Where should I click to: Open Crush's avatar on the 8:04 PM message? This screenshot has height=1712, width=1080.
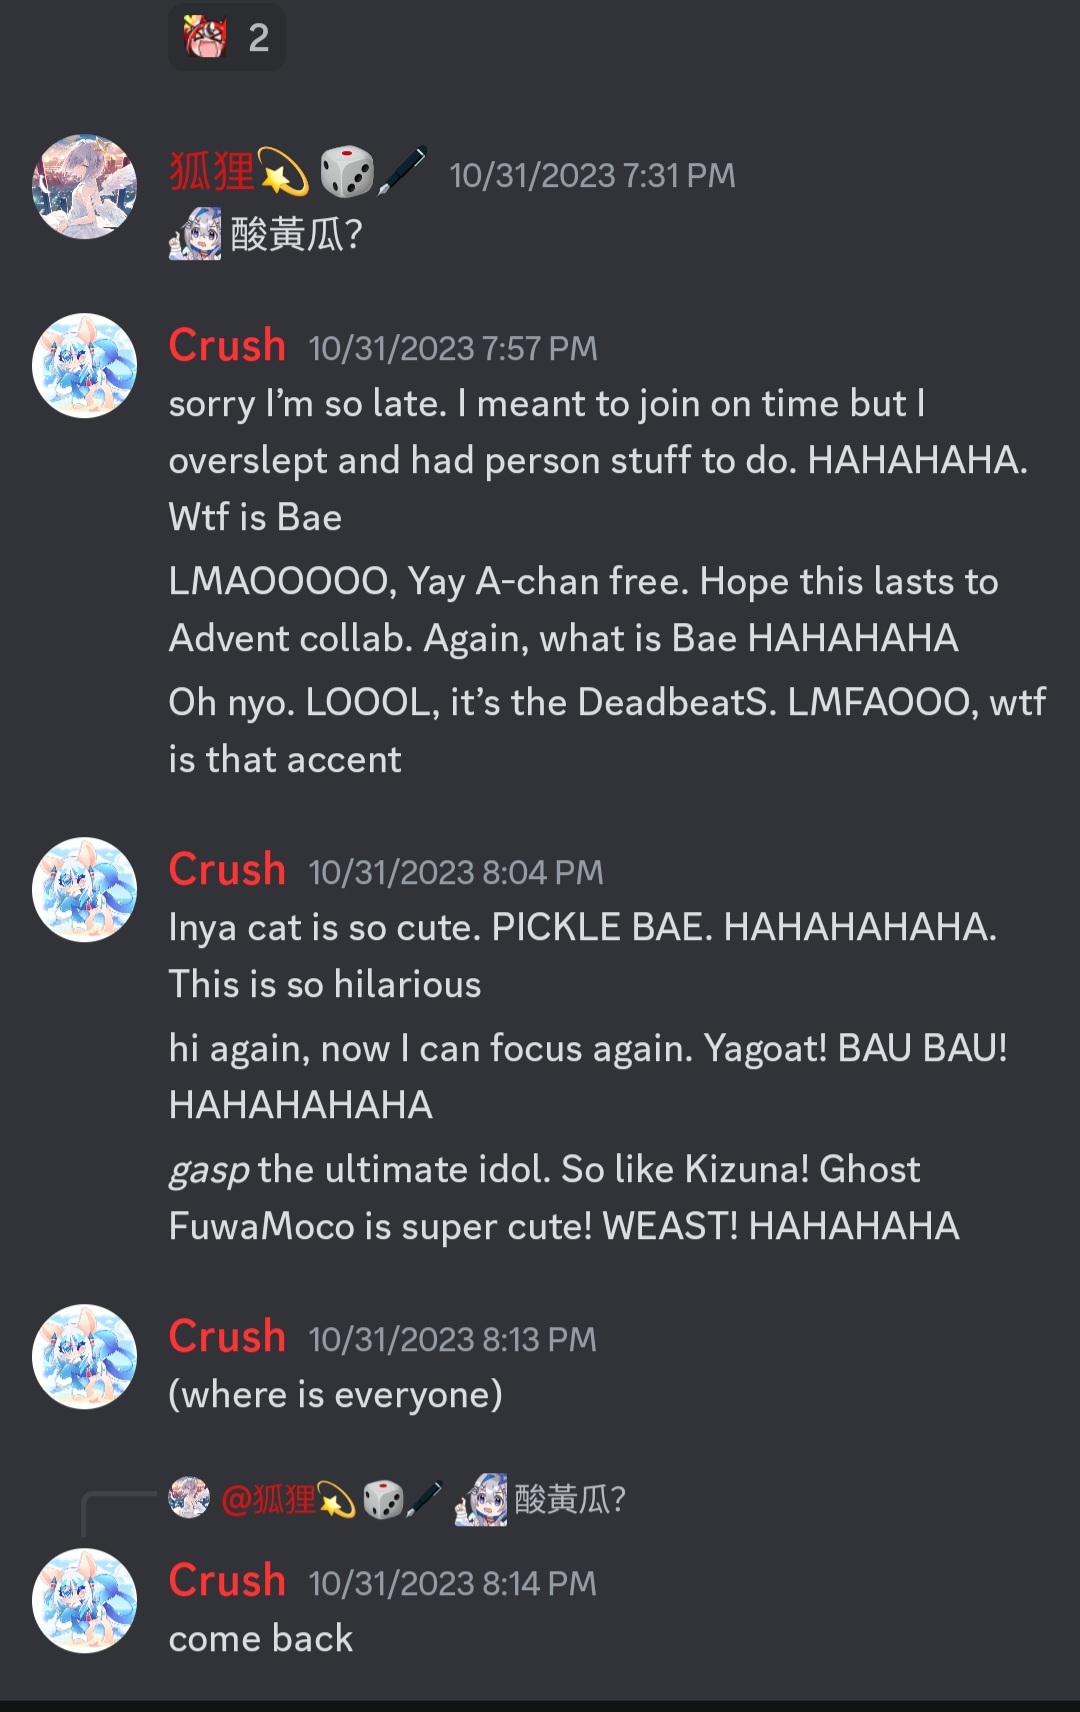pyautogui.click(x=85, y=890)
